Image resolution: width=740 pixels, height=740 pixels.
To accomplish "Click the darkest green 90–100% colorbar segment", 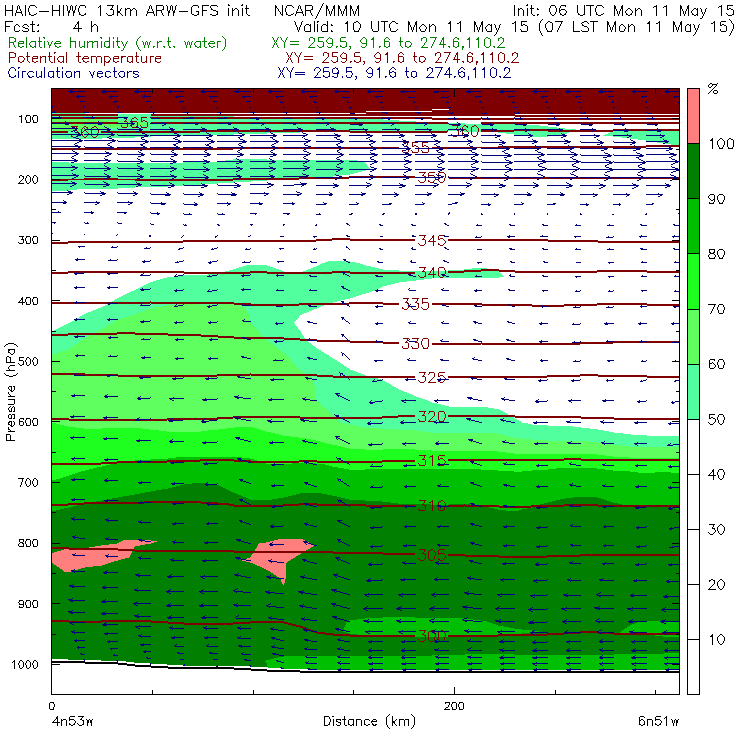I will [x=693, y=171].
